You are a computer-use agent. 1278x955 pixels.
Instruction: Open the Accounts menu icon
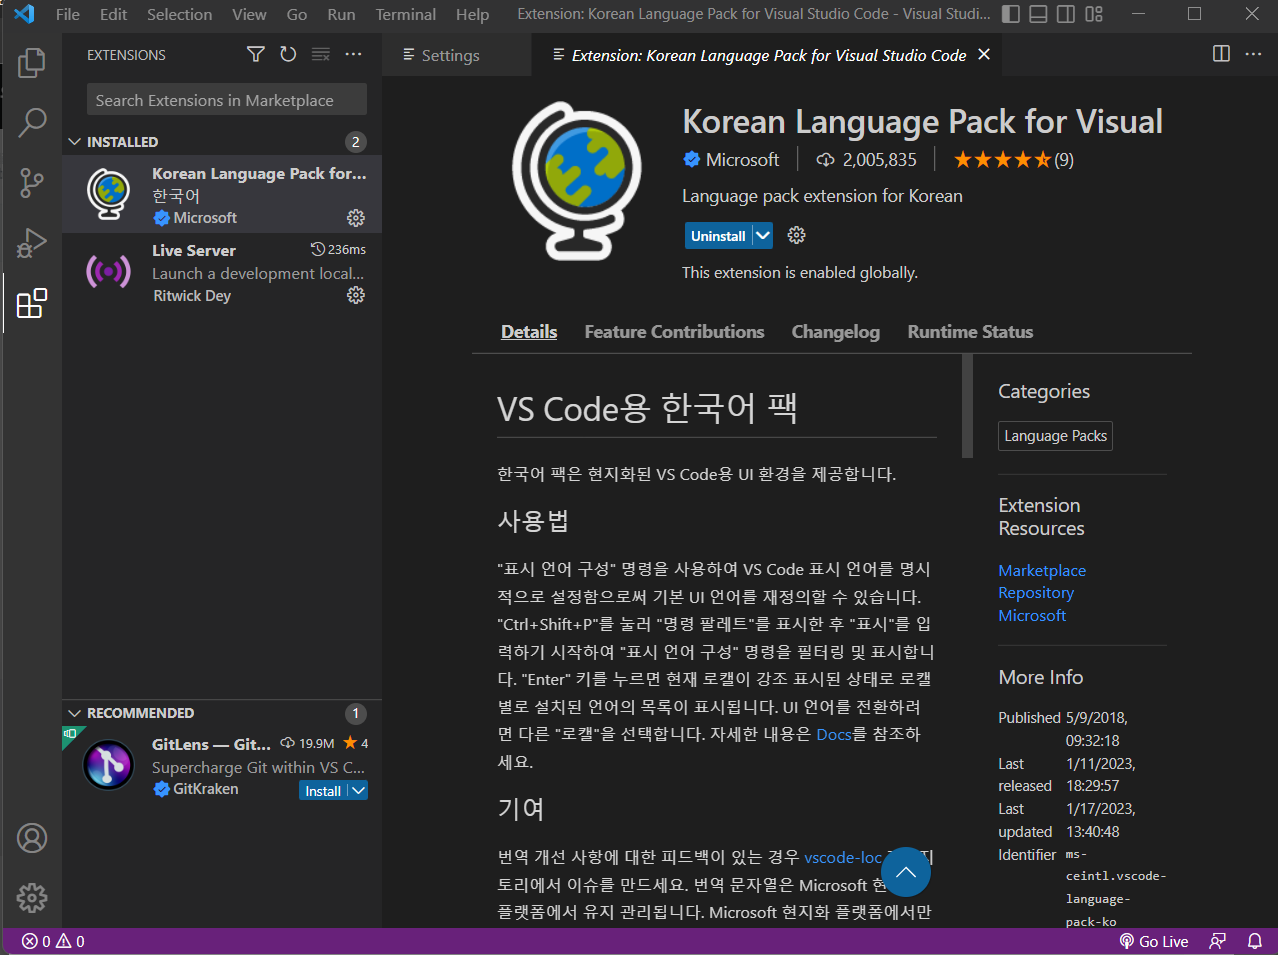click(31, 838)
